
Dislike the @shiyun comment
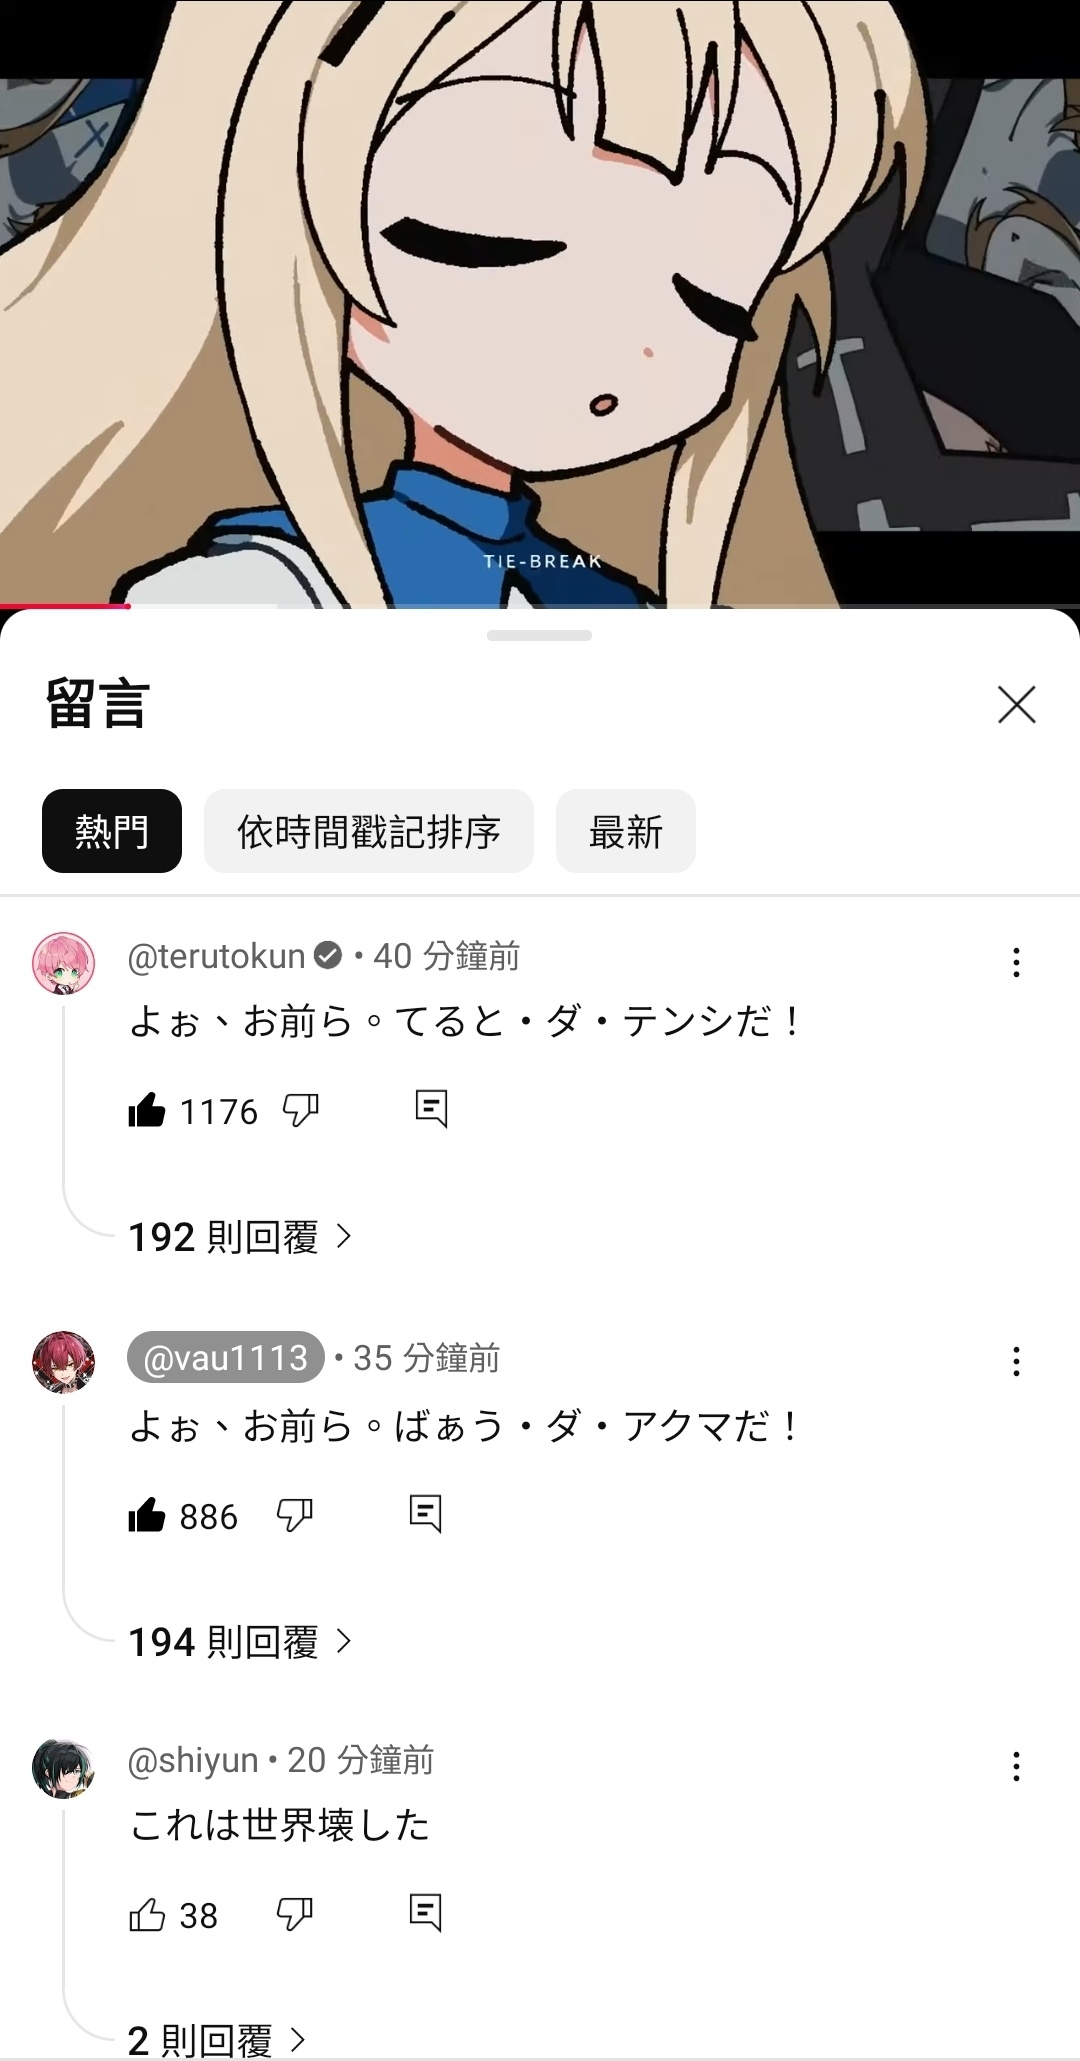pyautogui.click(x=295, y=1914)
